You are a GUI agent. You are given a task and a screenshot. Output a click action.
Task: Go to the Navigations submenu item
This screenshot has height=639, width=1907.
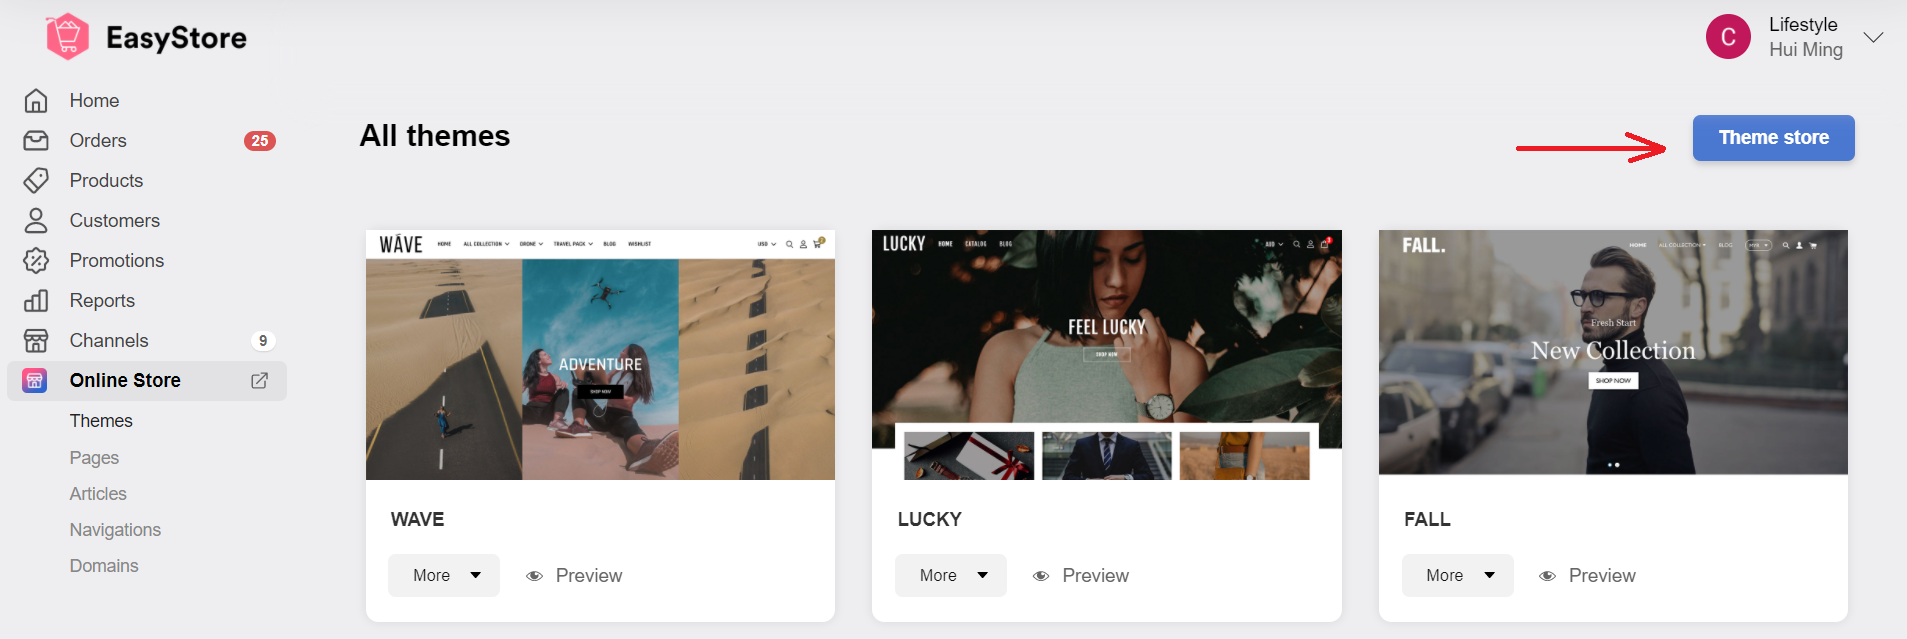(x=115, y=530)
